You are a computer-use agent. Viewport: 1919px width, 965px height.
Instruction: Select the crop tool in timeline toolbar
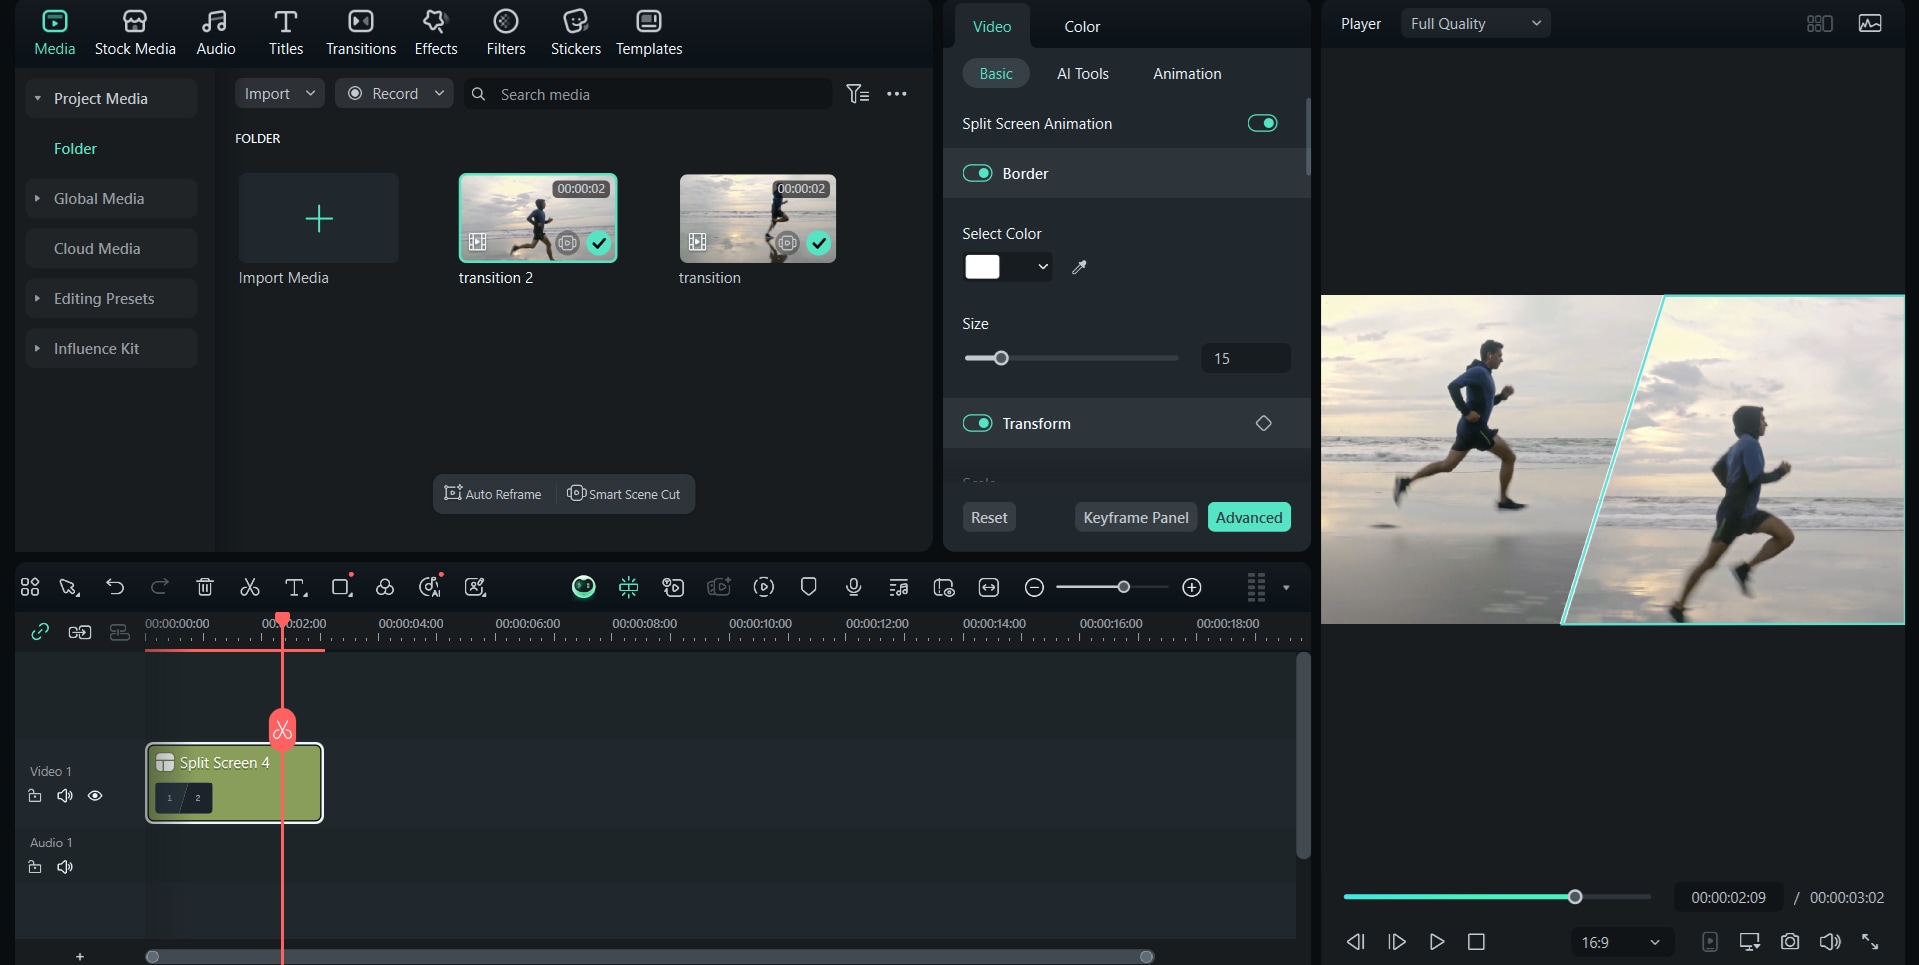click(x=341, y=587)
